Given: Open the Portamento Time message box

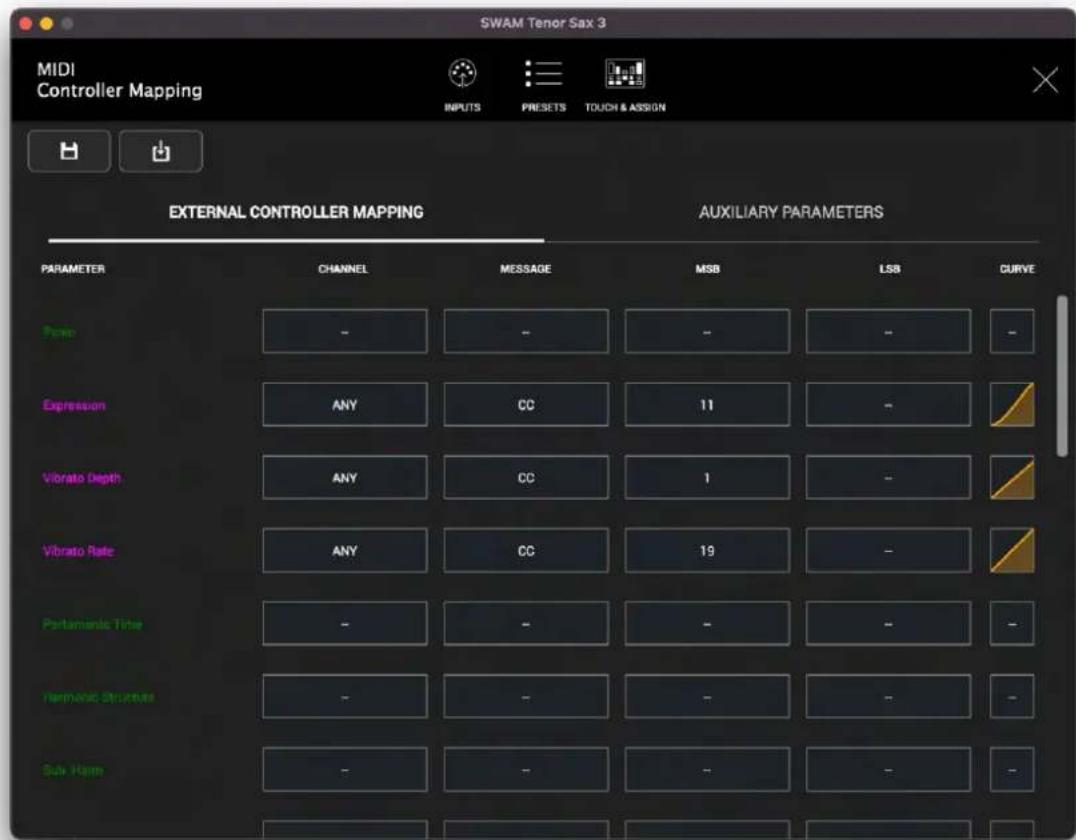Looking at the screenshot, I should pos(526,624).
